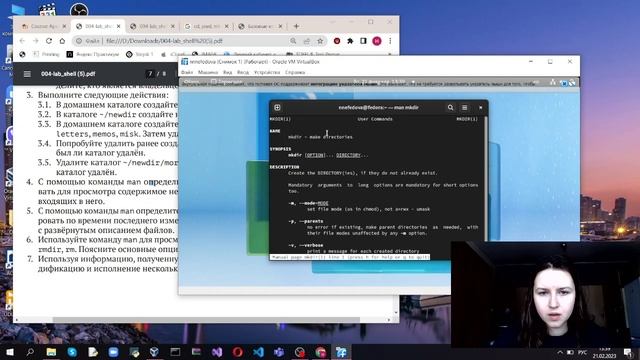Image resolution: width=640 pixels, height=360 pixels.
Task: Open VS Code from the taskbar
Action: pyautogui.click(x=258, y=352)
